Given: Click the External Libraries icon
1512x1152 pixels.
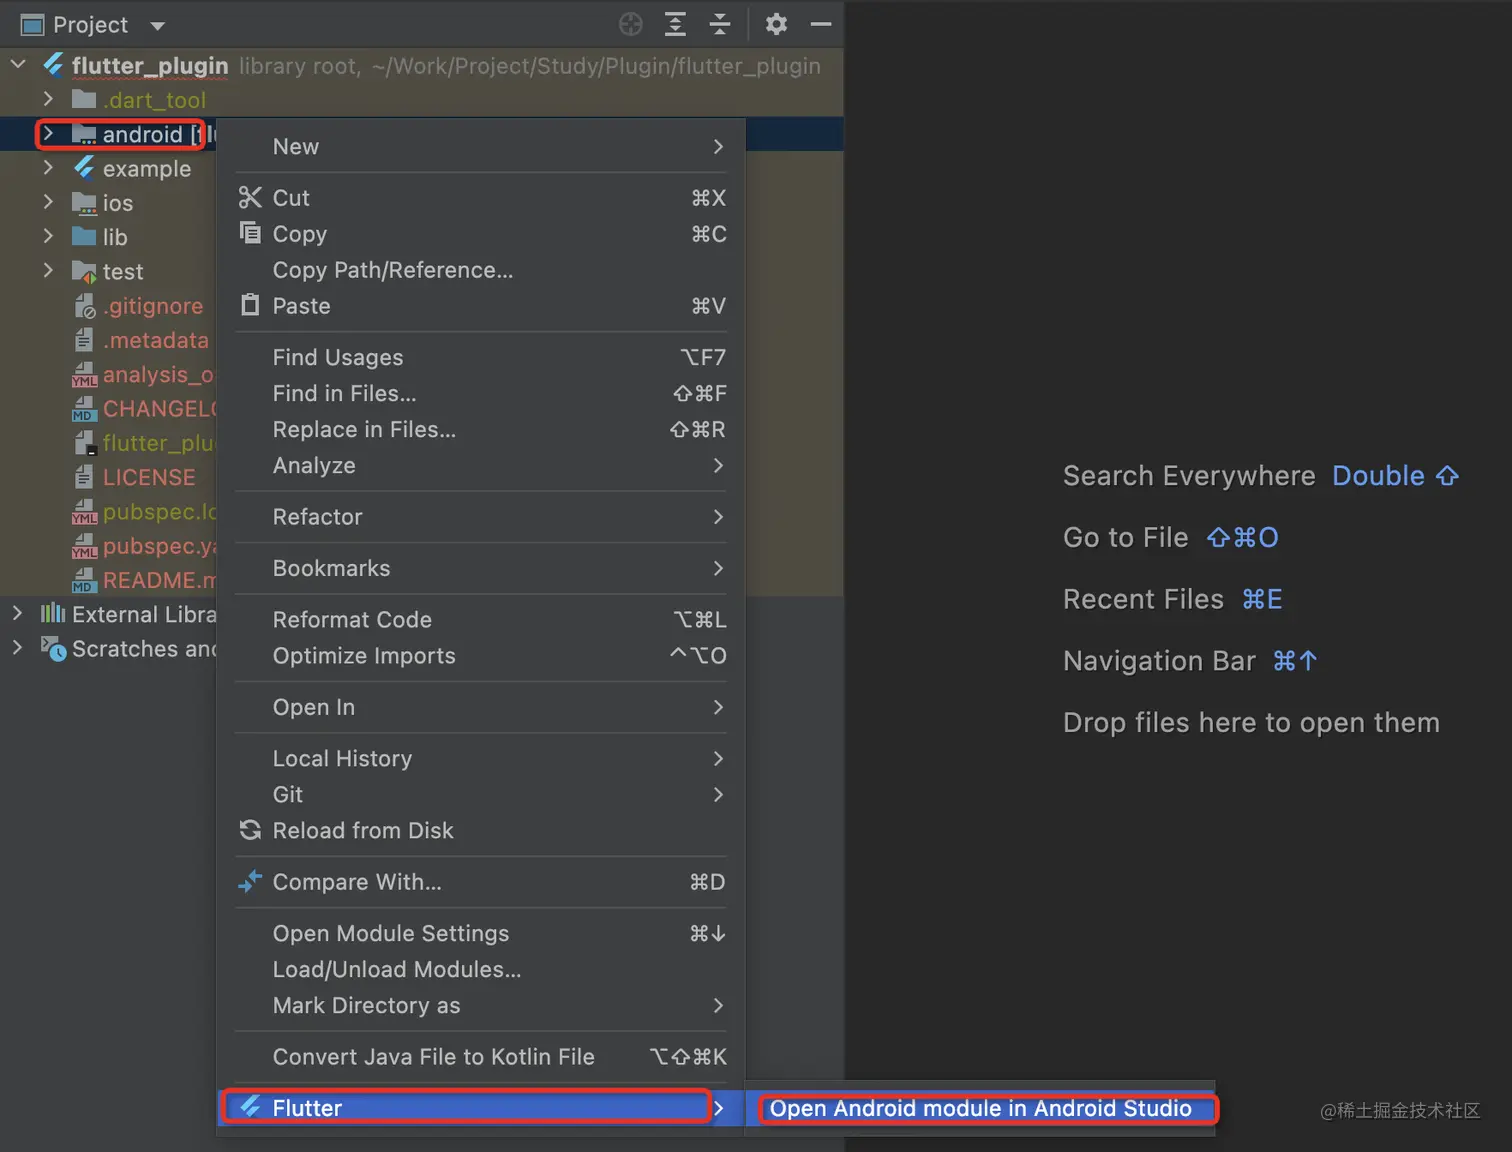Looking at the screenshot, I should click(53, 614).
